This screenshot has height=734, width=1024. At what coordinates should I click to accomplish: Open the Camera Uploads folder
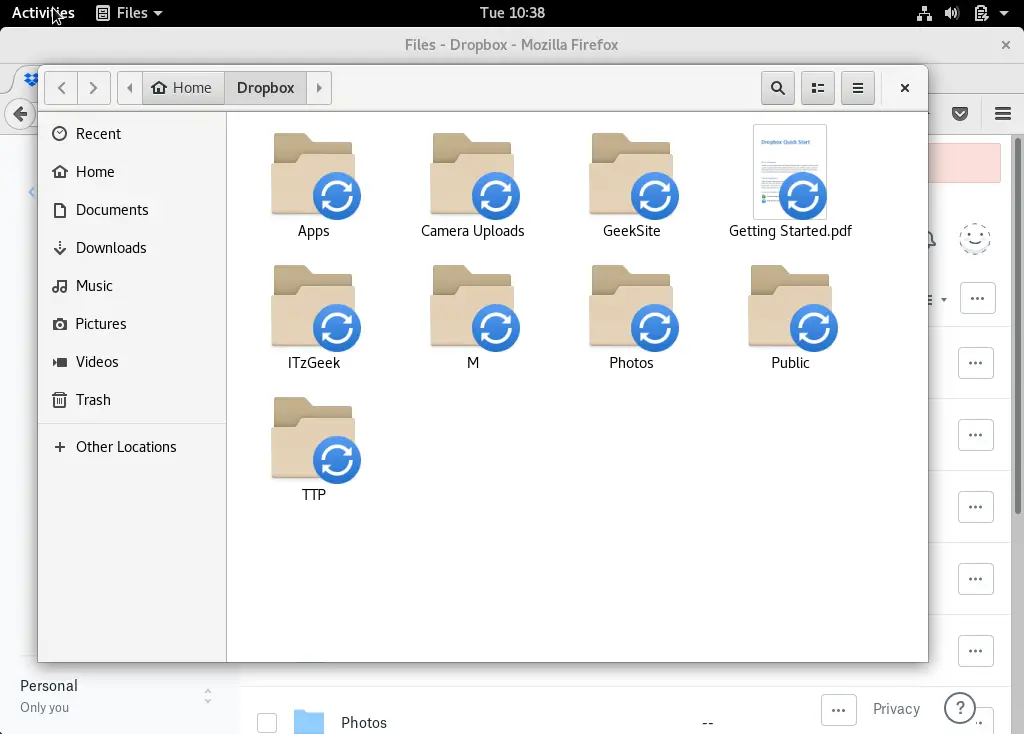(x=473, y=186)
